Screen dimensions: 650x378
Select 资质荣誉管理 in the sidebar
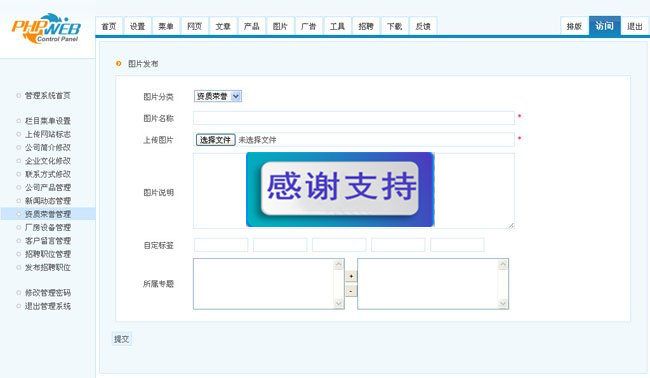point(48,214)
